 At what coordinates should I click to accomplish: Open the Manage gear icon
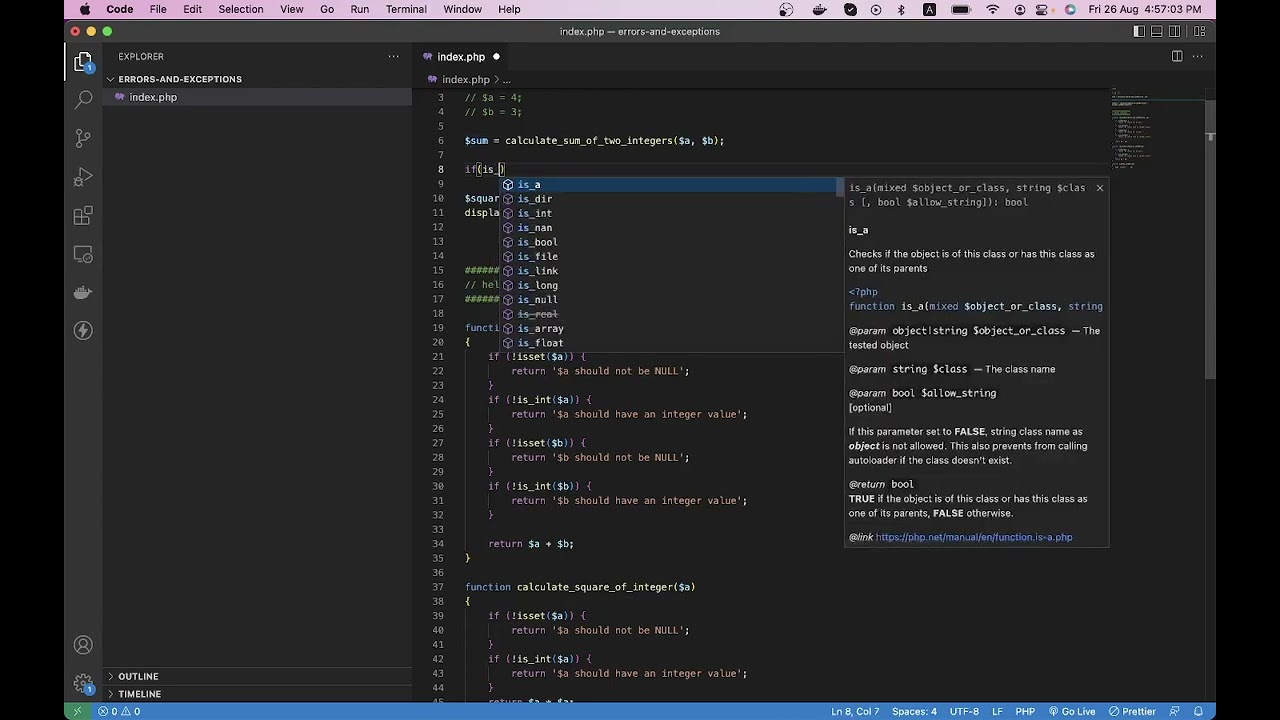(84, 684)
